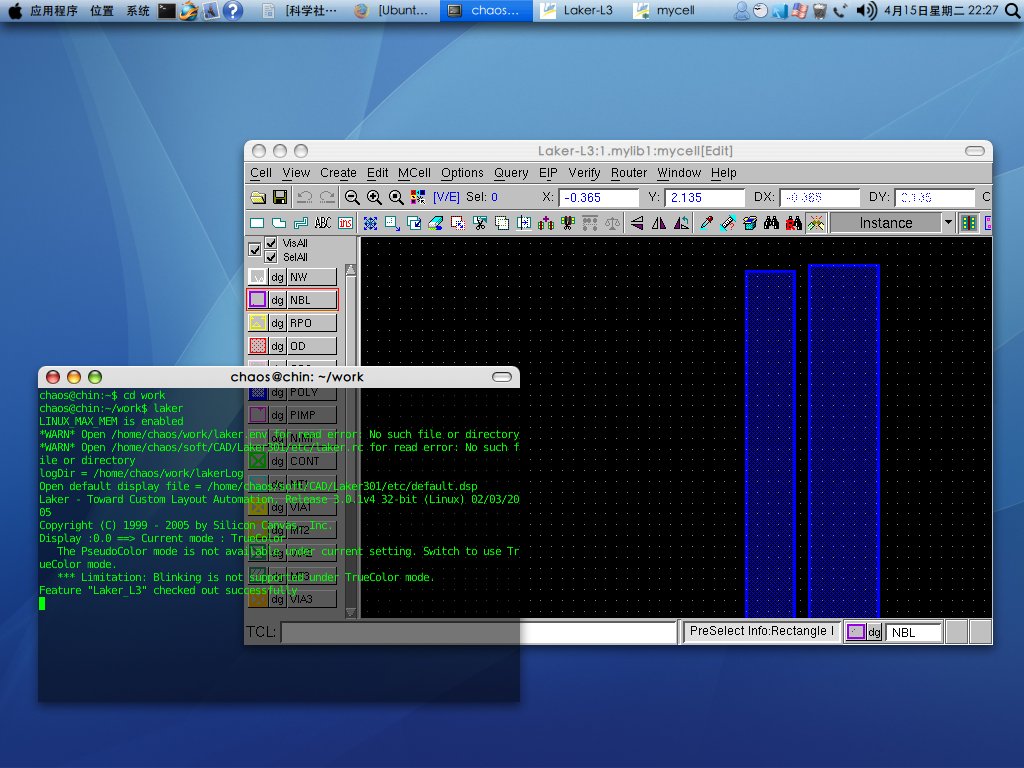Open the View menu
This screenshot has height=768, width=1024.
pyautogui.click(x=296, y=173)
